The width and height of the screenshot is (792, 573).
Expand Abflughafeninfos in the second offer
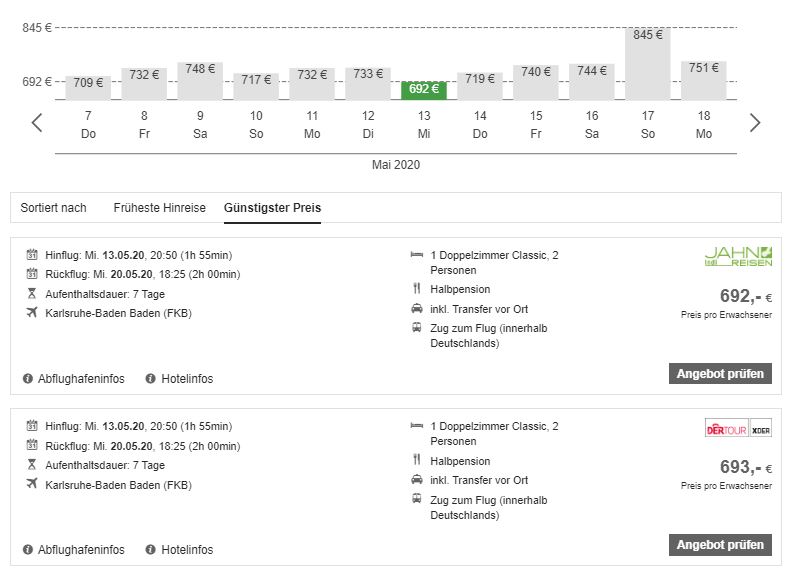coord(81,550)
